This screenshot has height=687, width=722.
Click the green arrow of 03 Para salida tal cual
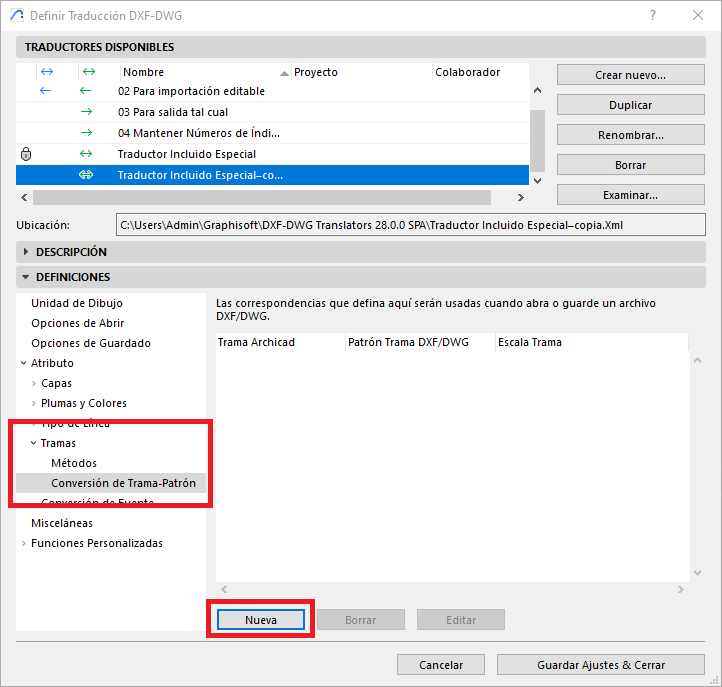pyautogui.click(x=86, y=112)
